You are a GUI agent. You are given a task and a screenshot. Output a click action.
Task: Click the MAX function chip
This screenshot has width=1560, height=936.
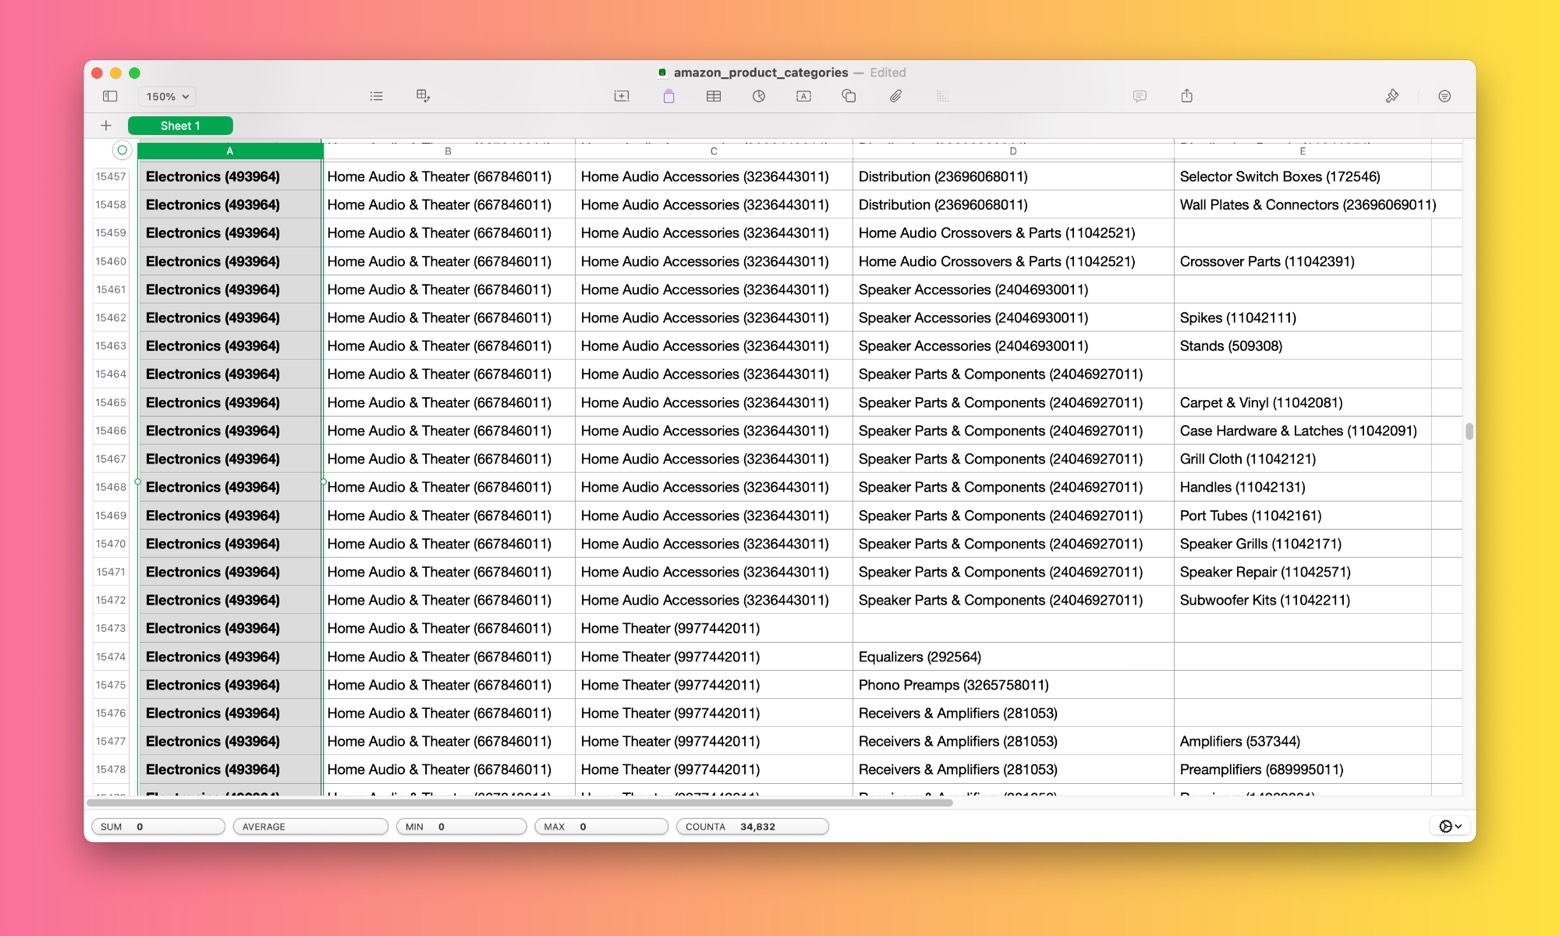601,827
